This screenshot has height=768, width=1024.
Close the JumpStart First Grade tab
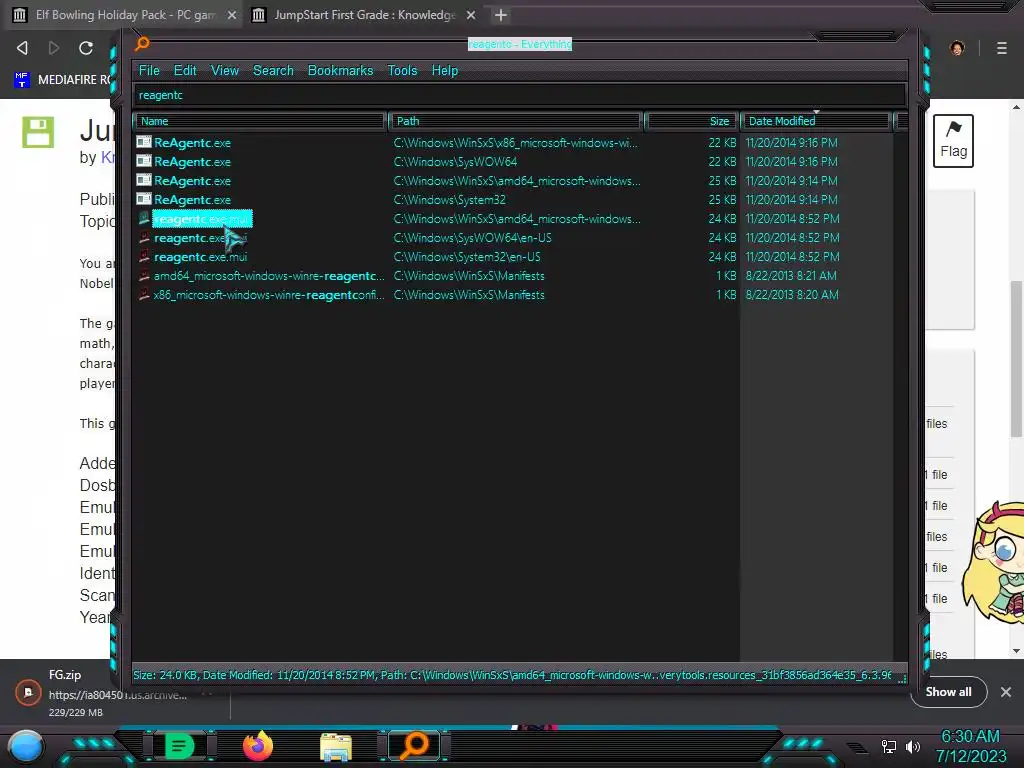pyautogui.click(x=471, y=15)
